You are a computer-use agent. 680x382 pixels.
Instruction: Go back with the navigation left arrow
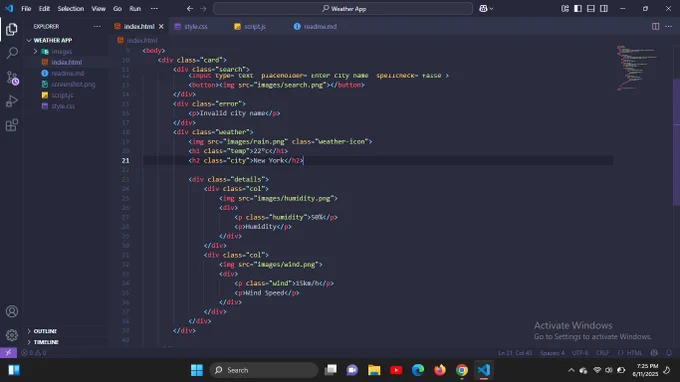pyautogui.click(x=190, y=8)
